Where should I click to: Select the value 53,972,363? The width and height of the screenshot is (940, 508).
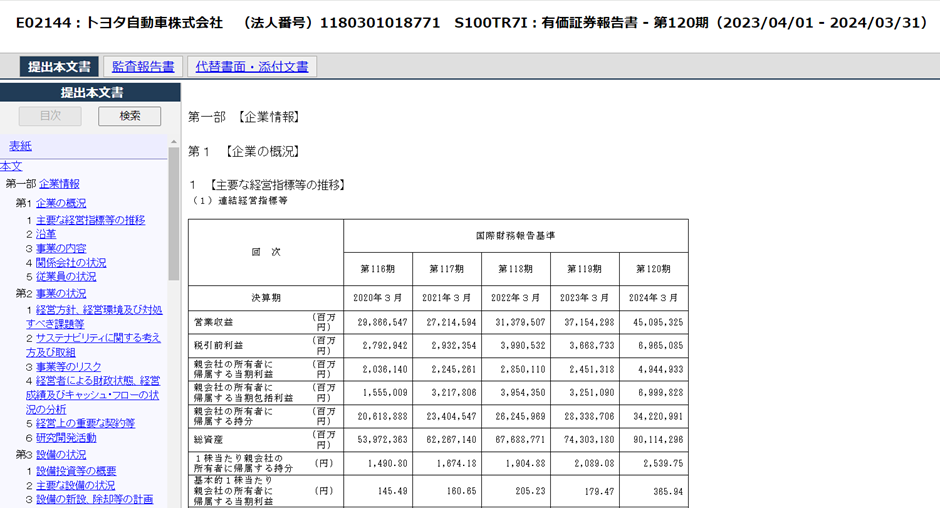click(x=382, y=440)
